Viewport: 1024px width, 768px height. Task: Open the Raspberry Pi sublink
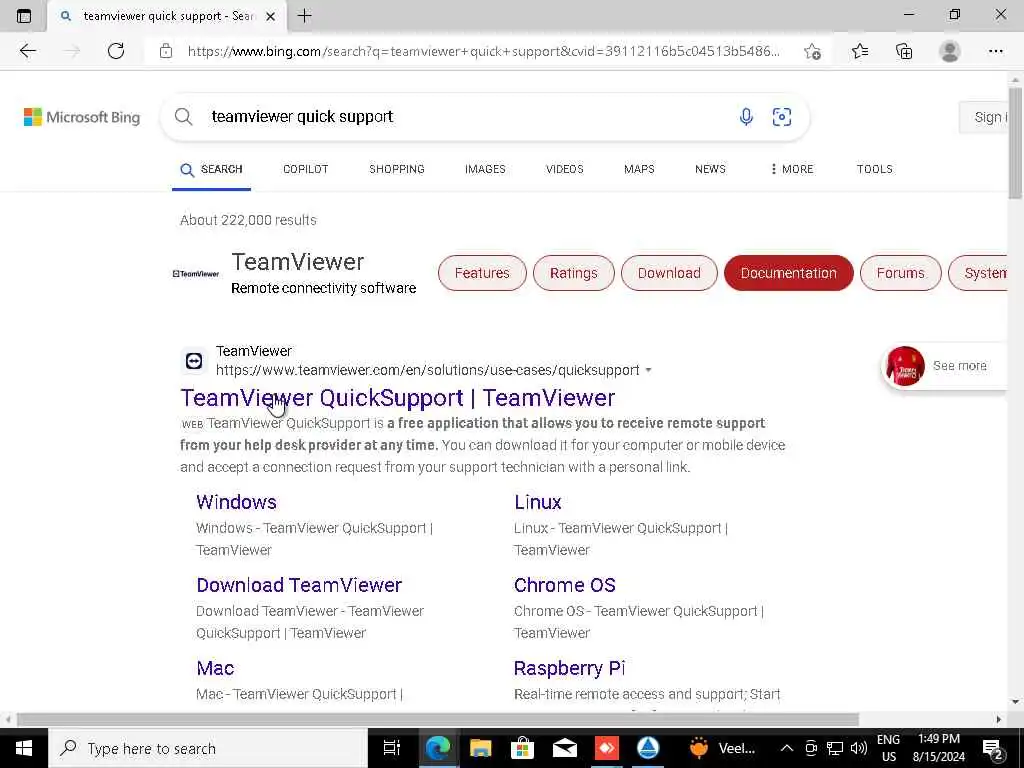point(569,668)
